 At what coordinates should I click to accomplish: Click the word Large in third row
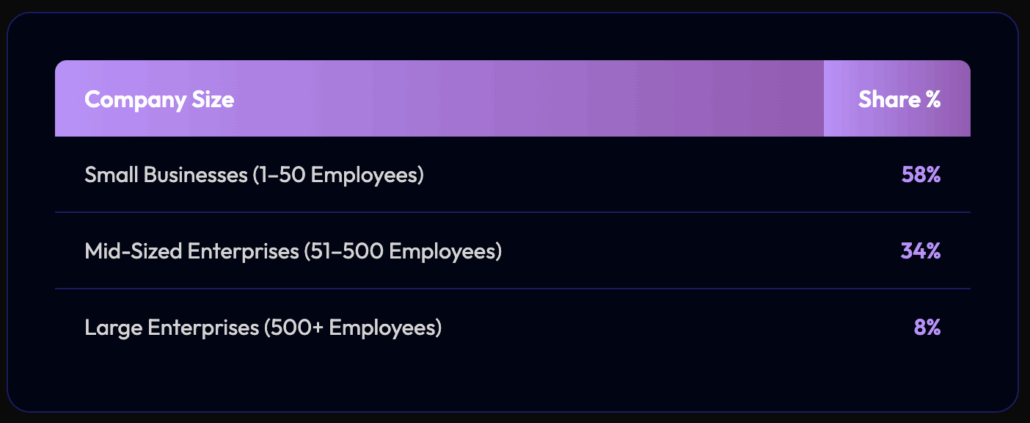point(111,327)
